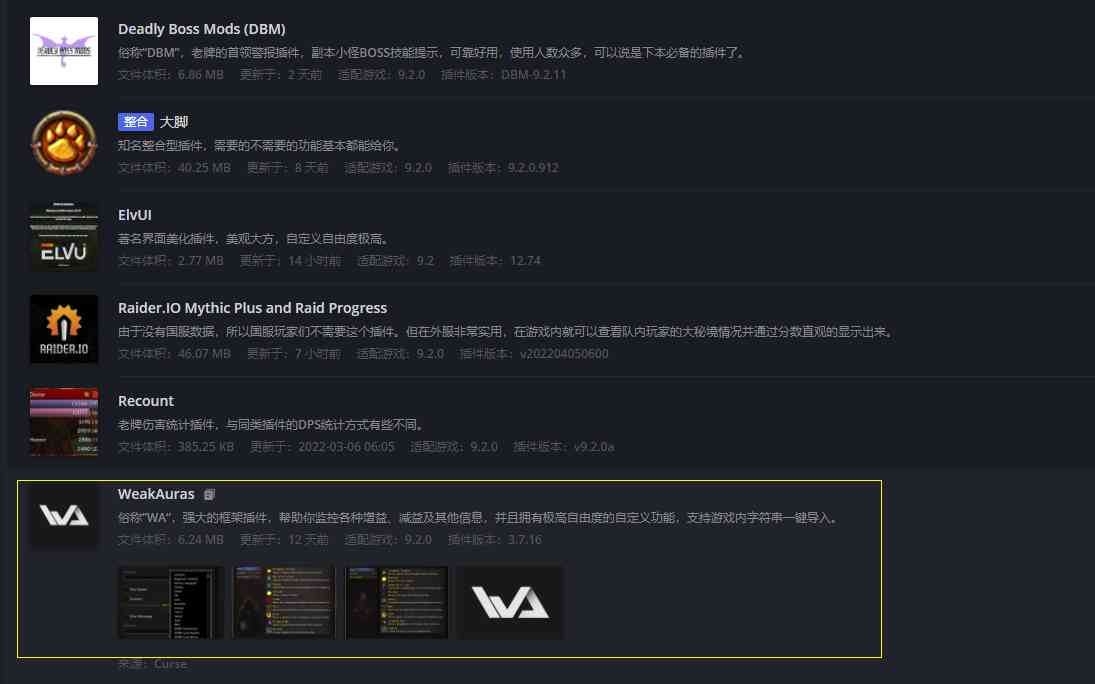Select the Recount addon title
Viewport: 1095px width, 684px height.
point(146,401)
